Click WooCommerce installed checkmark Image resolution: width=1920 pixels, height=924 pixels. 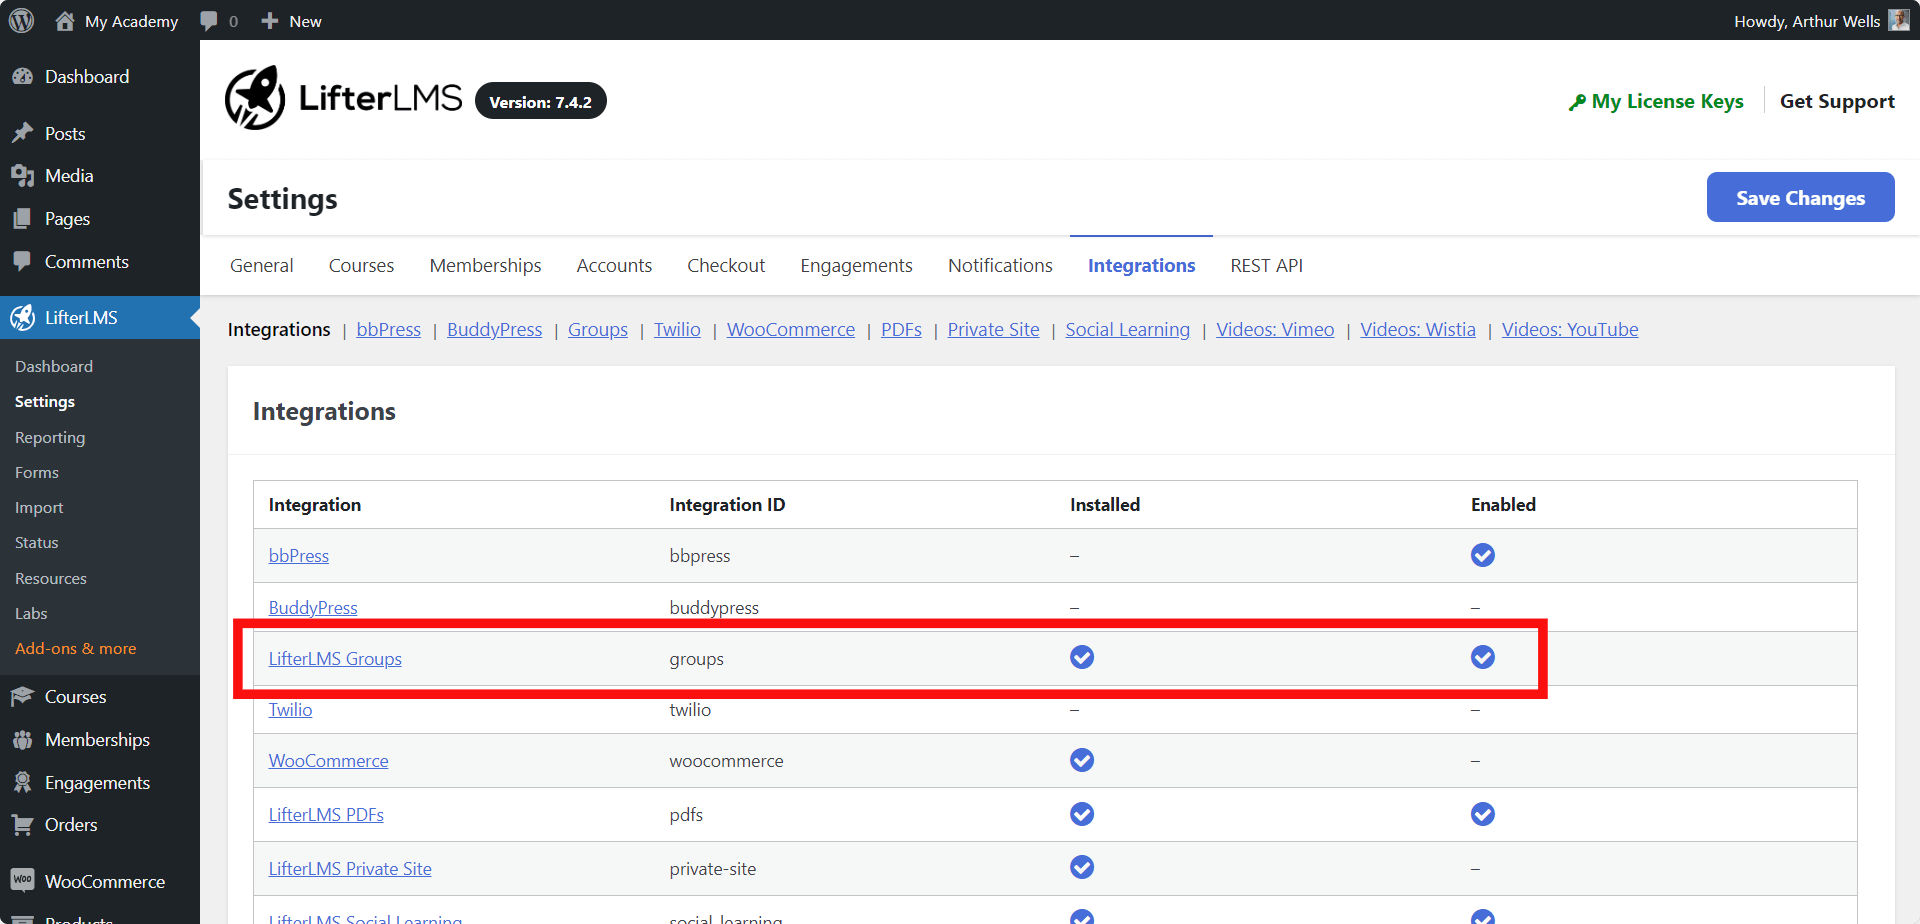coord(1082,760)
